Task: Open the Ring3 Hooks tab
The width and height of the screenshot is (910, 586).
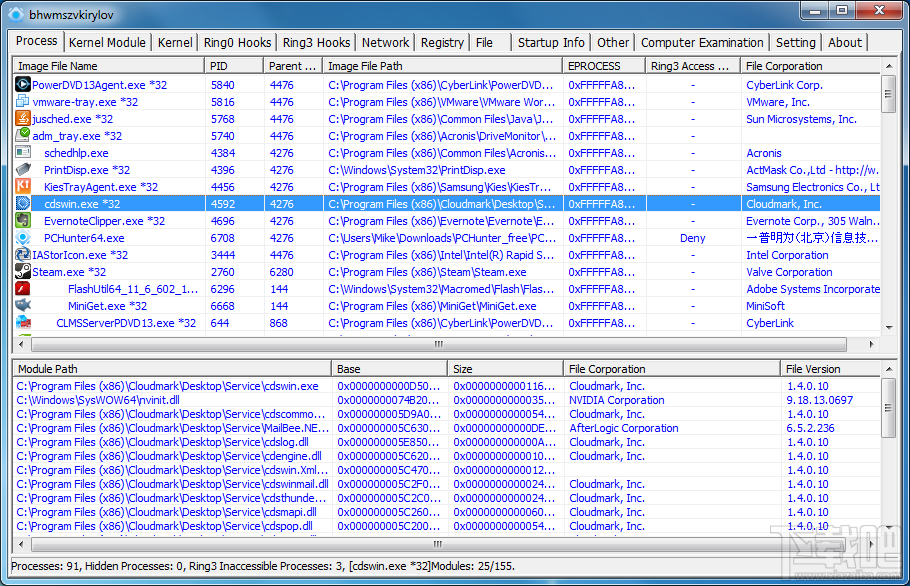Action: coord(316,42)
